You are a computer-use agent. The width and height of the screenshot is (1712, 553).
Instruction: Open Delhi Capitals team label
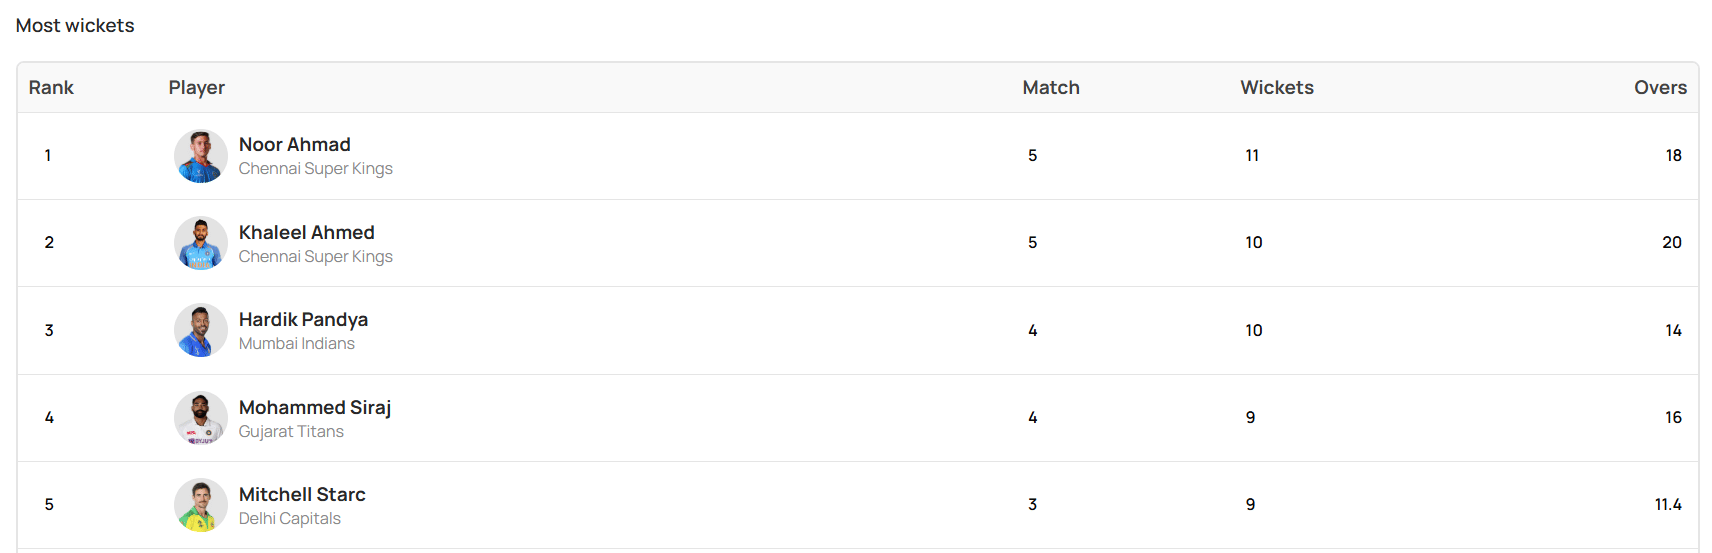pyautogui.click(x=289, y=518)
